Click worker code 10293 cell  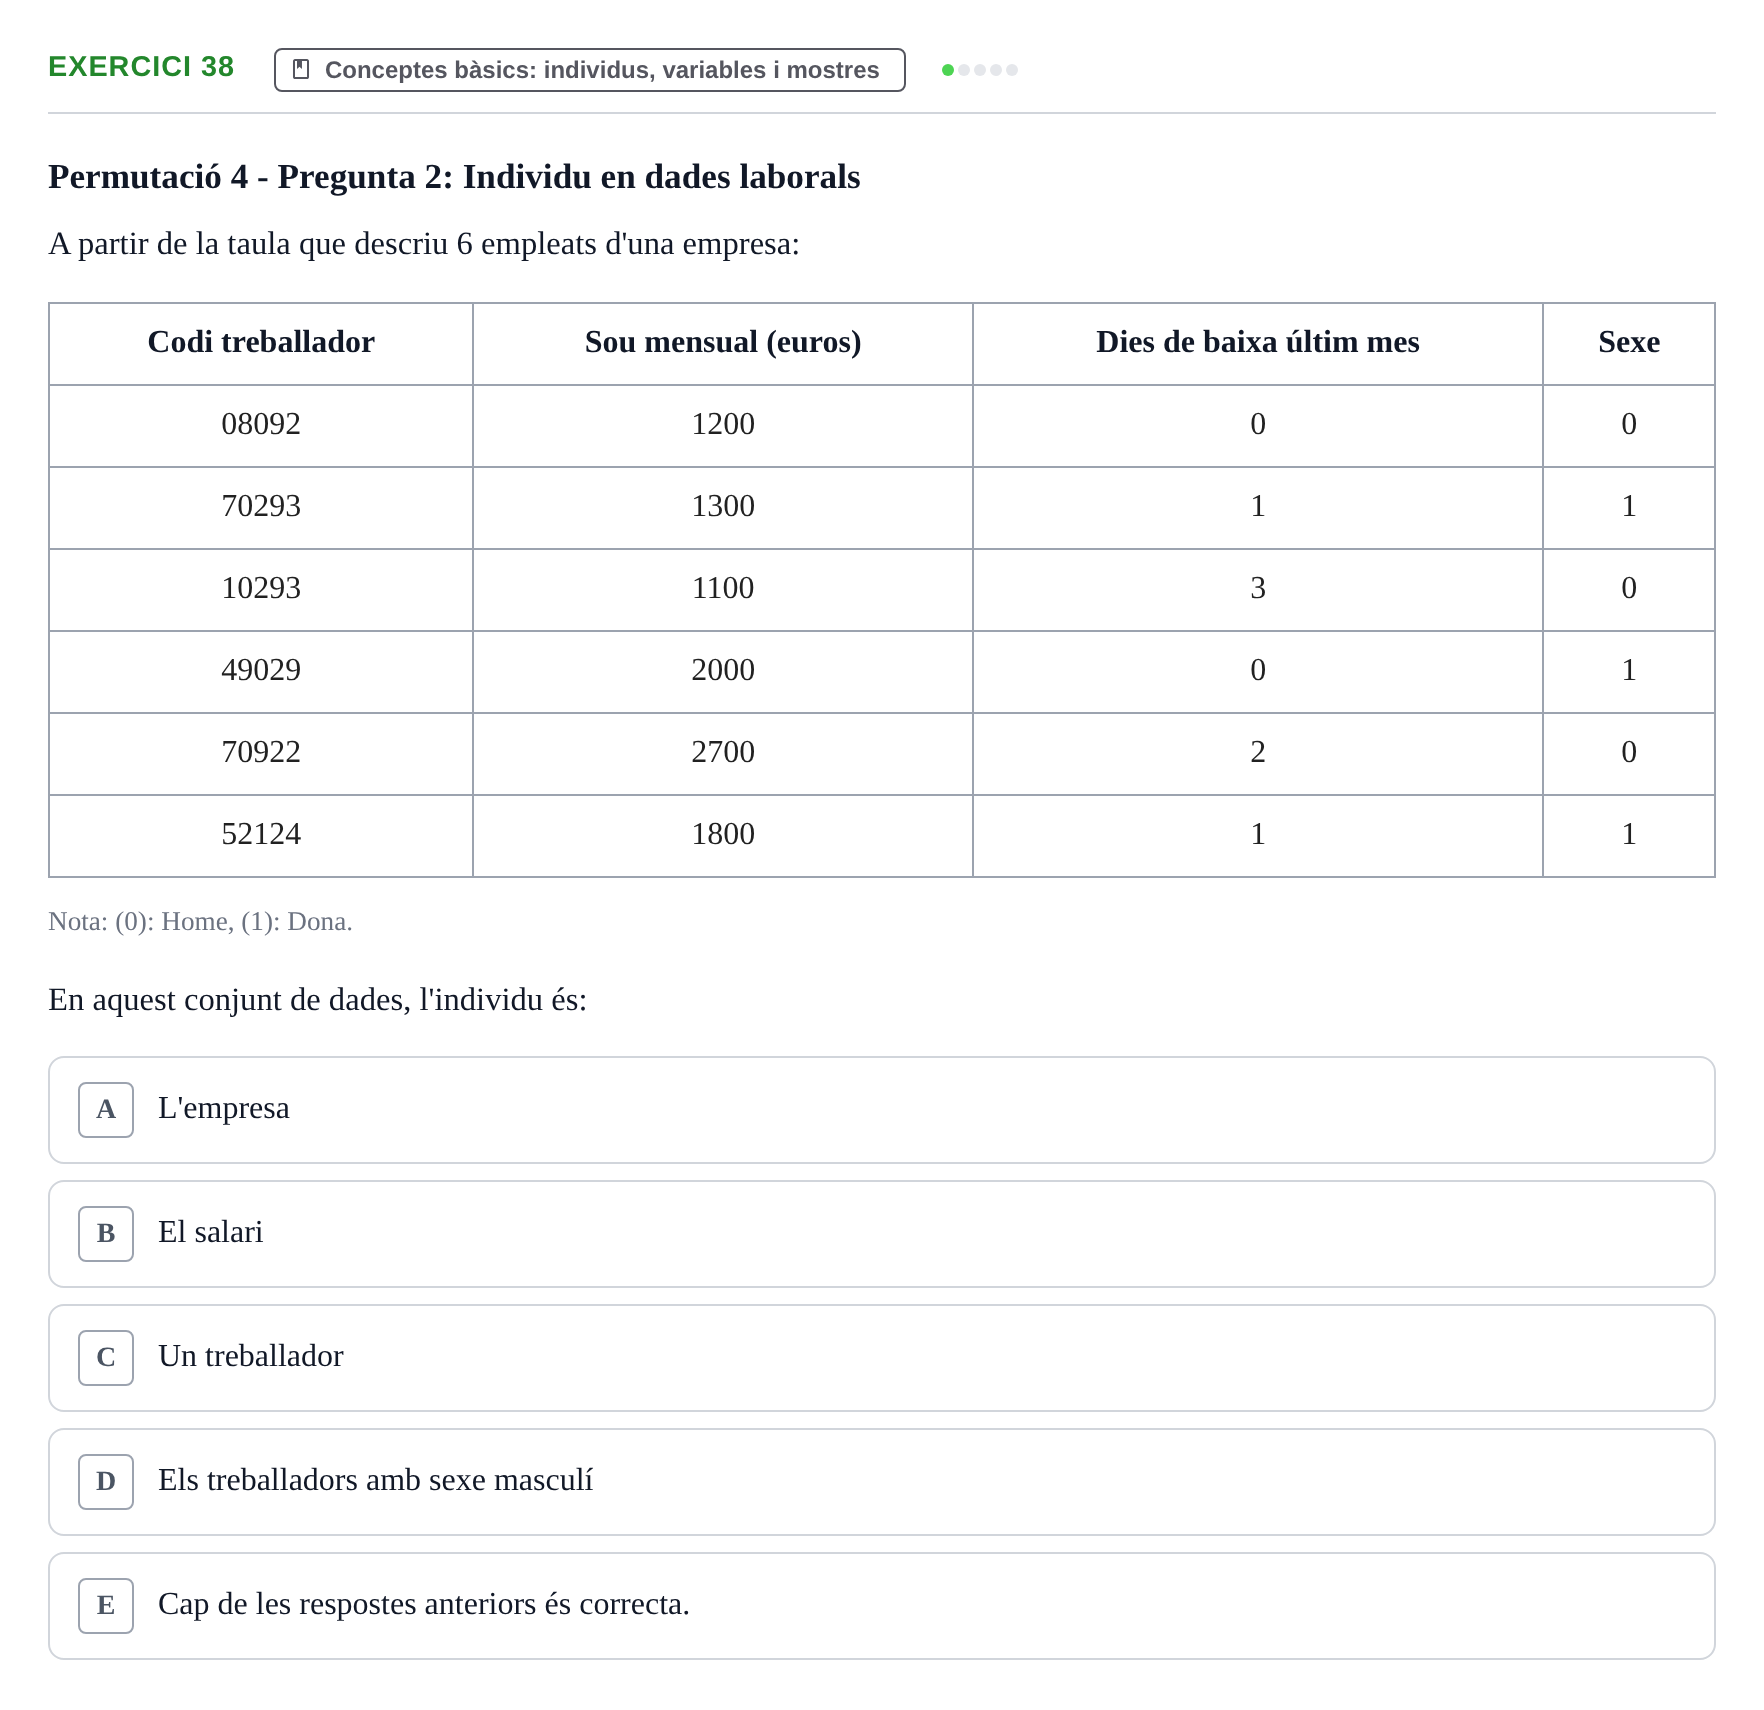pyautogui.click(x=261, y=589)
